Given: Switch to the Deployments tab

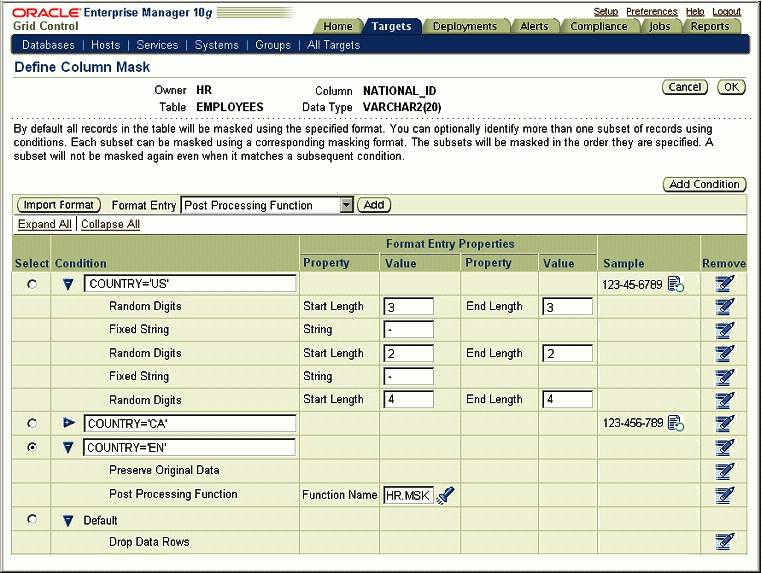Looking at the screenshot, I should [x=465, y=26].
